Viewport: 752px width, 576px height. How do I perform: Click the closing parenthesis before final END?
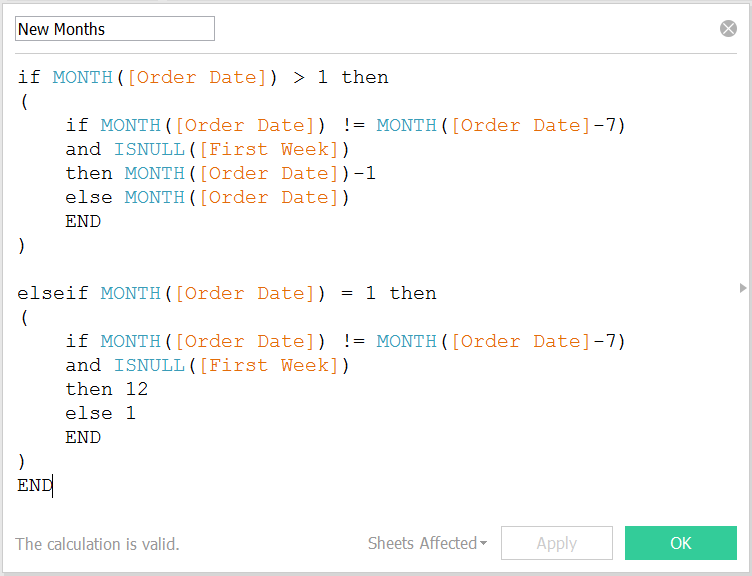(x=22, y=461)
